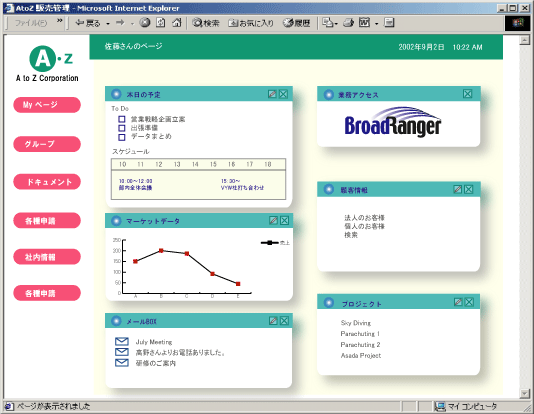Screen dimensions: 534x414
Task: Open the ドキュメント sidebar button
Action: tap(47, 182)
